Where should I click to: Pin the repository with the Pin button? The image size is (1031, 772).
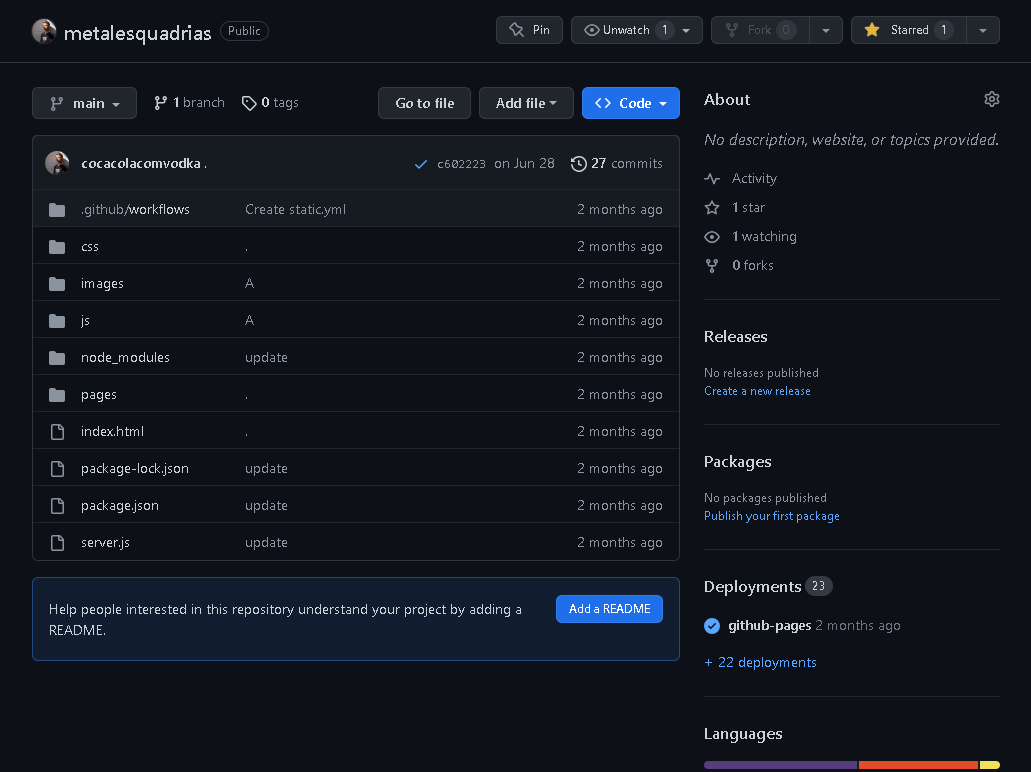tap(529, 30)
